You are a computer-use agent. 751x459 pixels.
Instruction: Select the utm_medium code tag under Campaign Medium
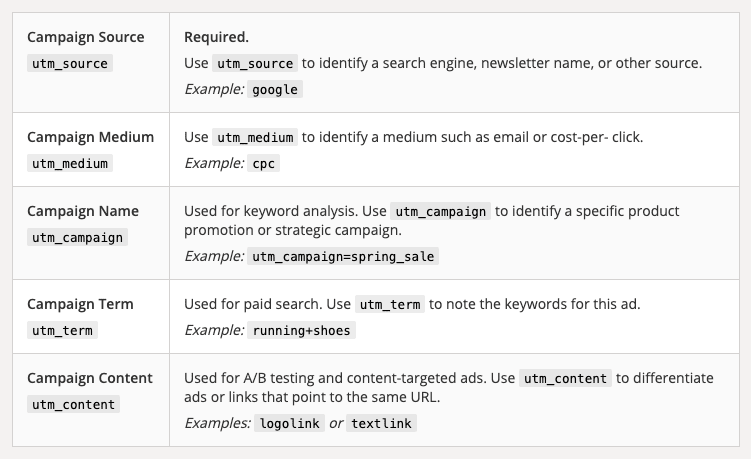69,163
